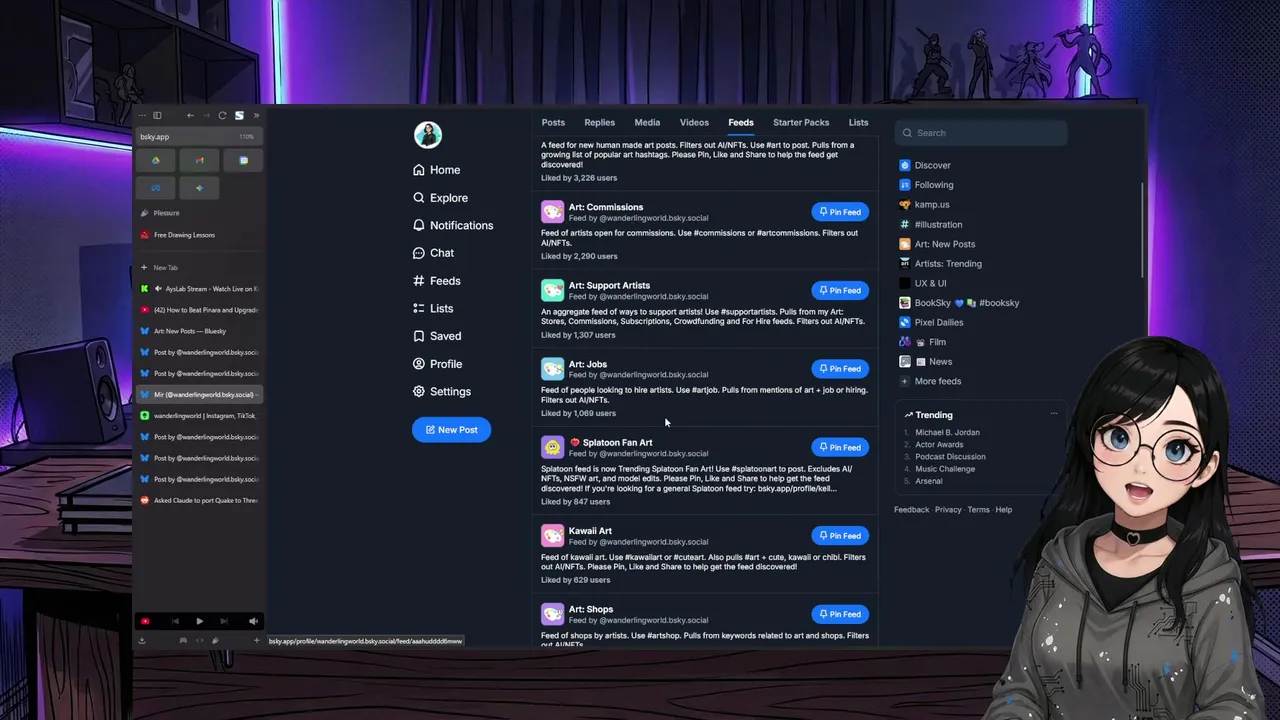Expand the browser toolbar overflow chevrons
Image resolution: width=1280 pixels, height=720 pixels.
coord(256,115)
